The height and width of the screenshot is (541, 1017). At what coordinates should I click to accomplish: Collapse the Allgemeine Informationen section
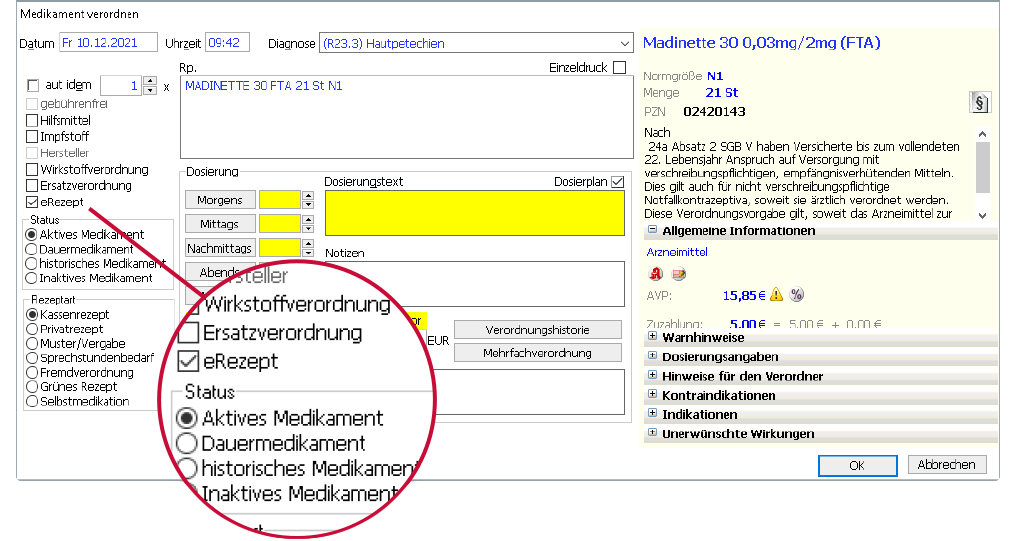click(x=652, y=230)
